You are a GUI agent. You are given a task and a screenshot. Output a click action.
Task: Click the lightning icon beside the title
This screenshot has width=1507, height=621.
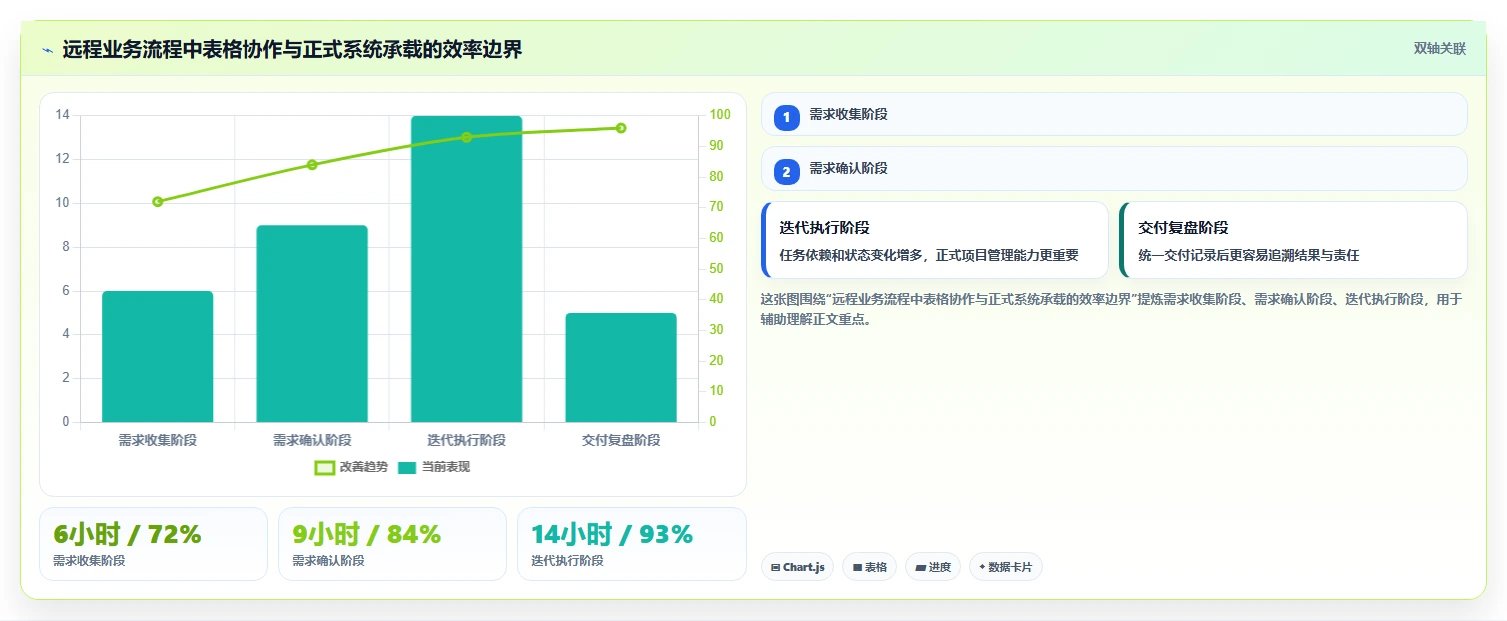point(48,50)
